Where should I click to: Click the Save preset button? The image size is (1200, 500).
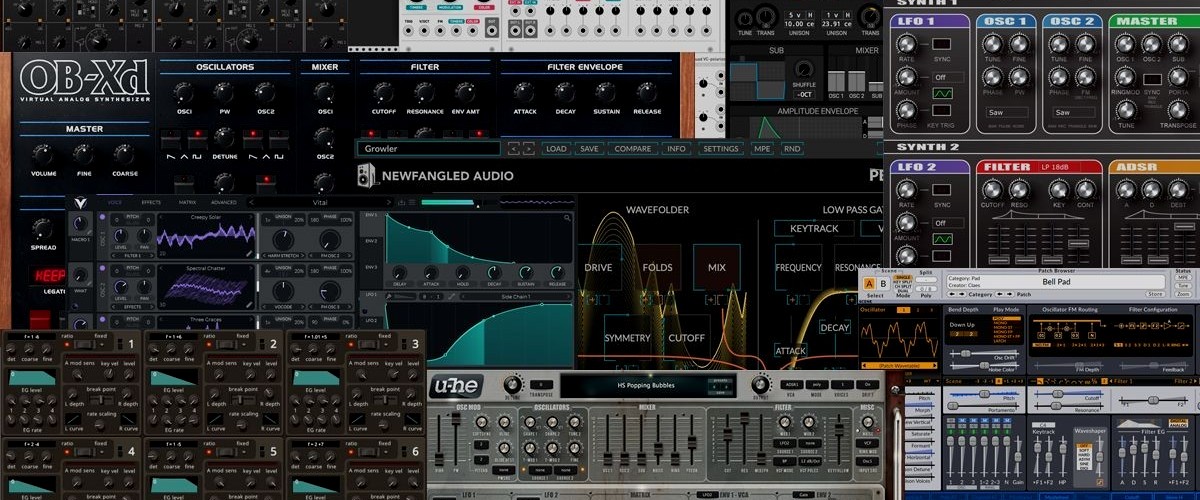pyautogui.click(x=589, y=149)
